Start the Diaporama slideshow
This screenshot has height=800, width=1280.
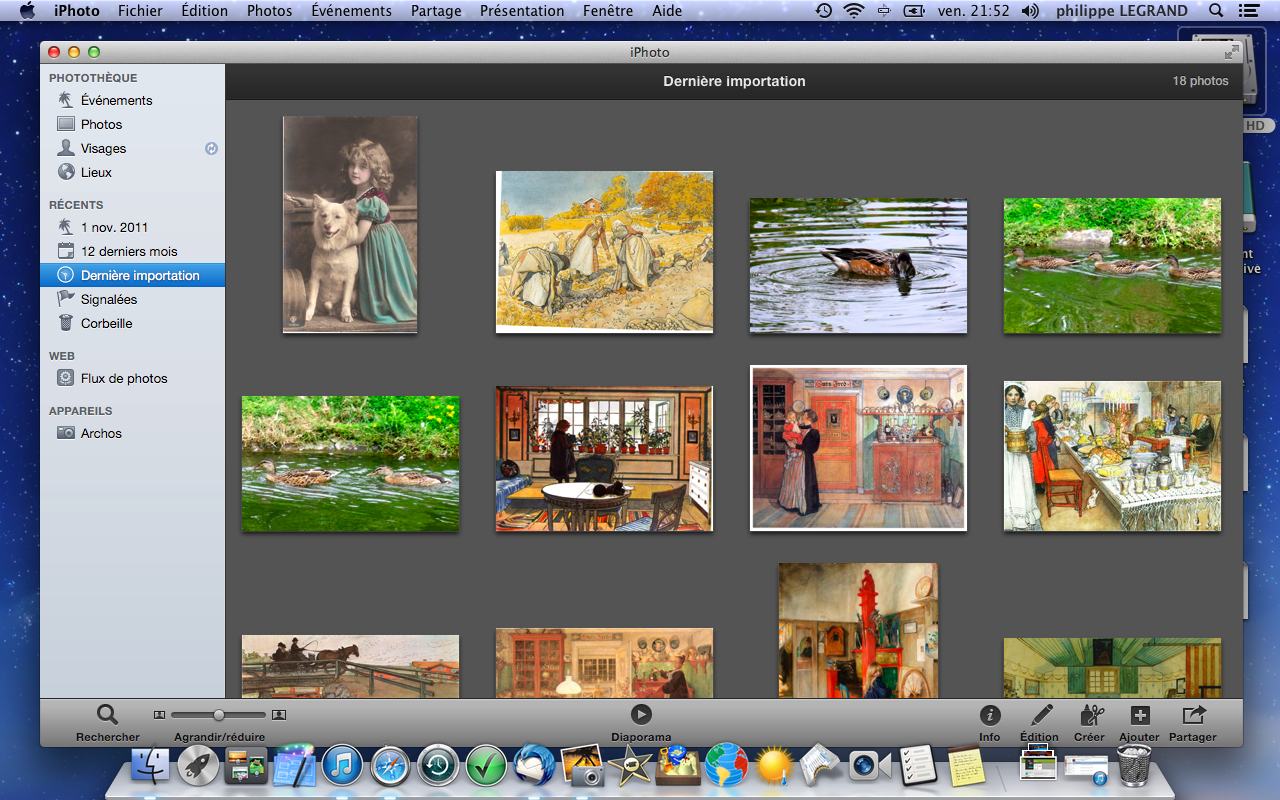coord(641,714)
